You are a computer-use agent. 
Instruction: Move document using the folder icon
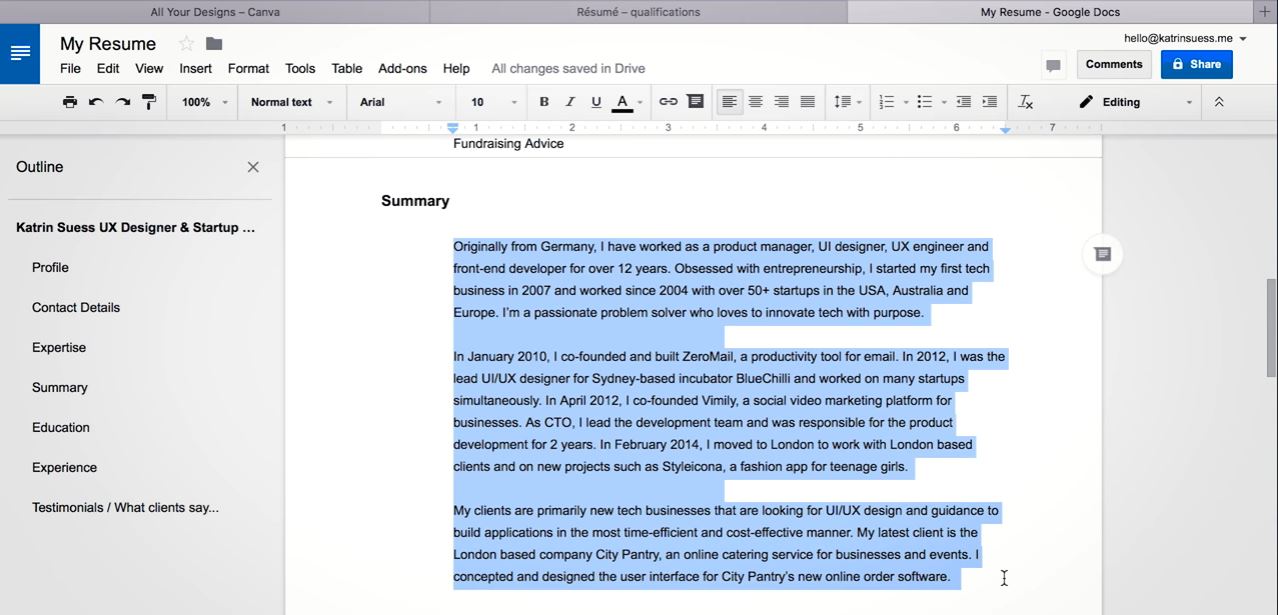(214, 43)
